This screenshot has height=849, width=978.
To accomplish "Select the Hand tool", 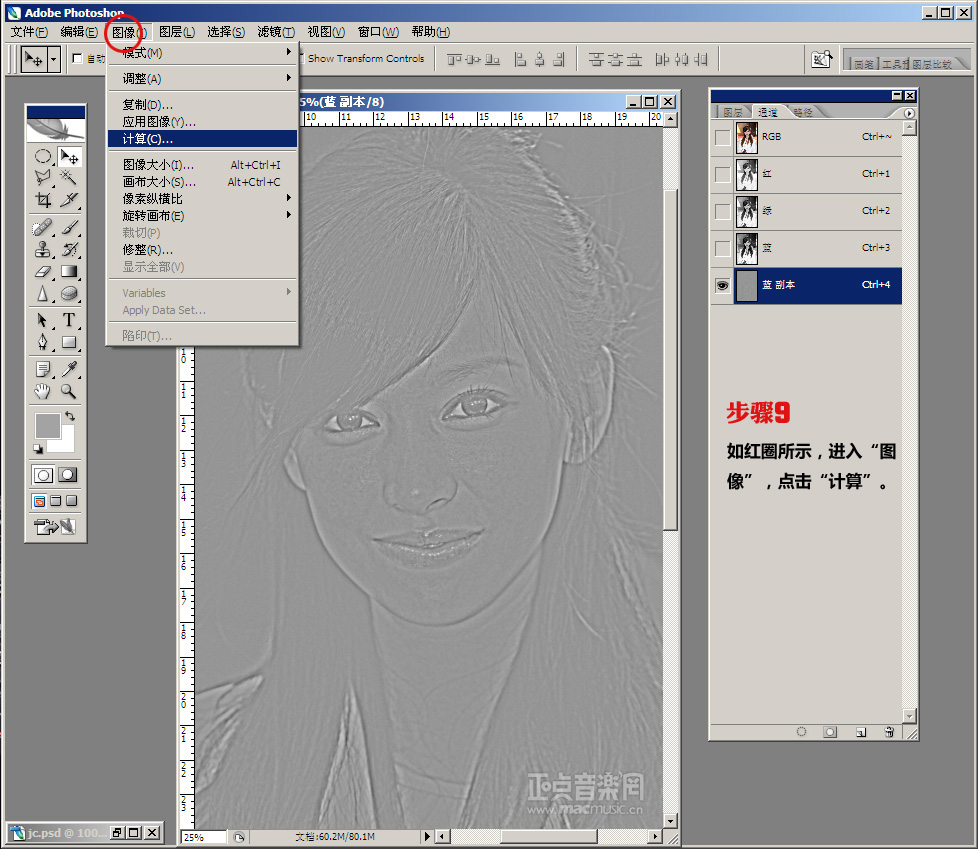I will [x=43, y=391].
